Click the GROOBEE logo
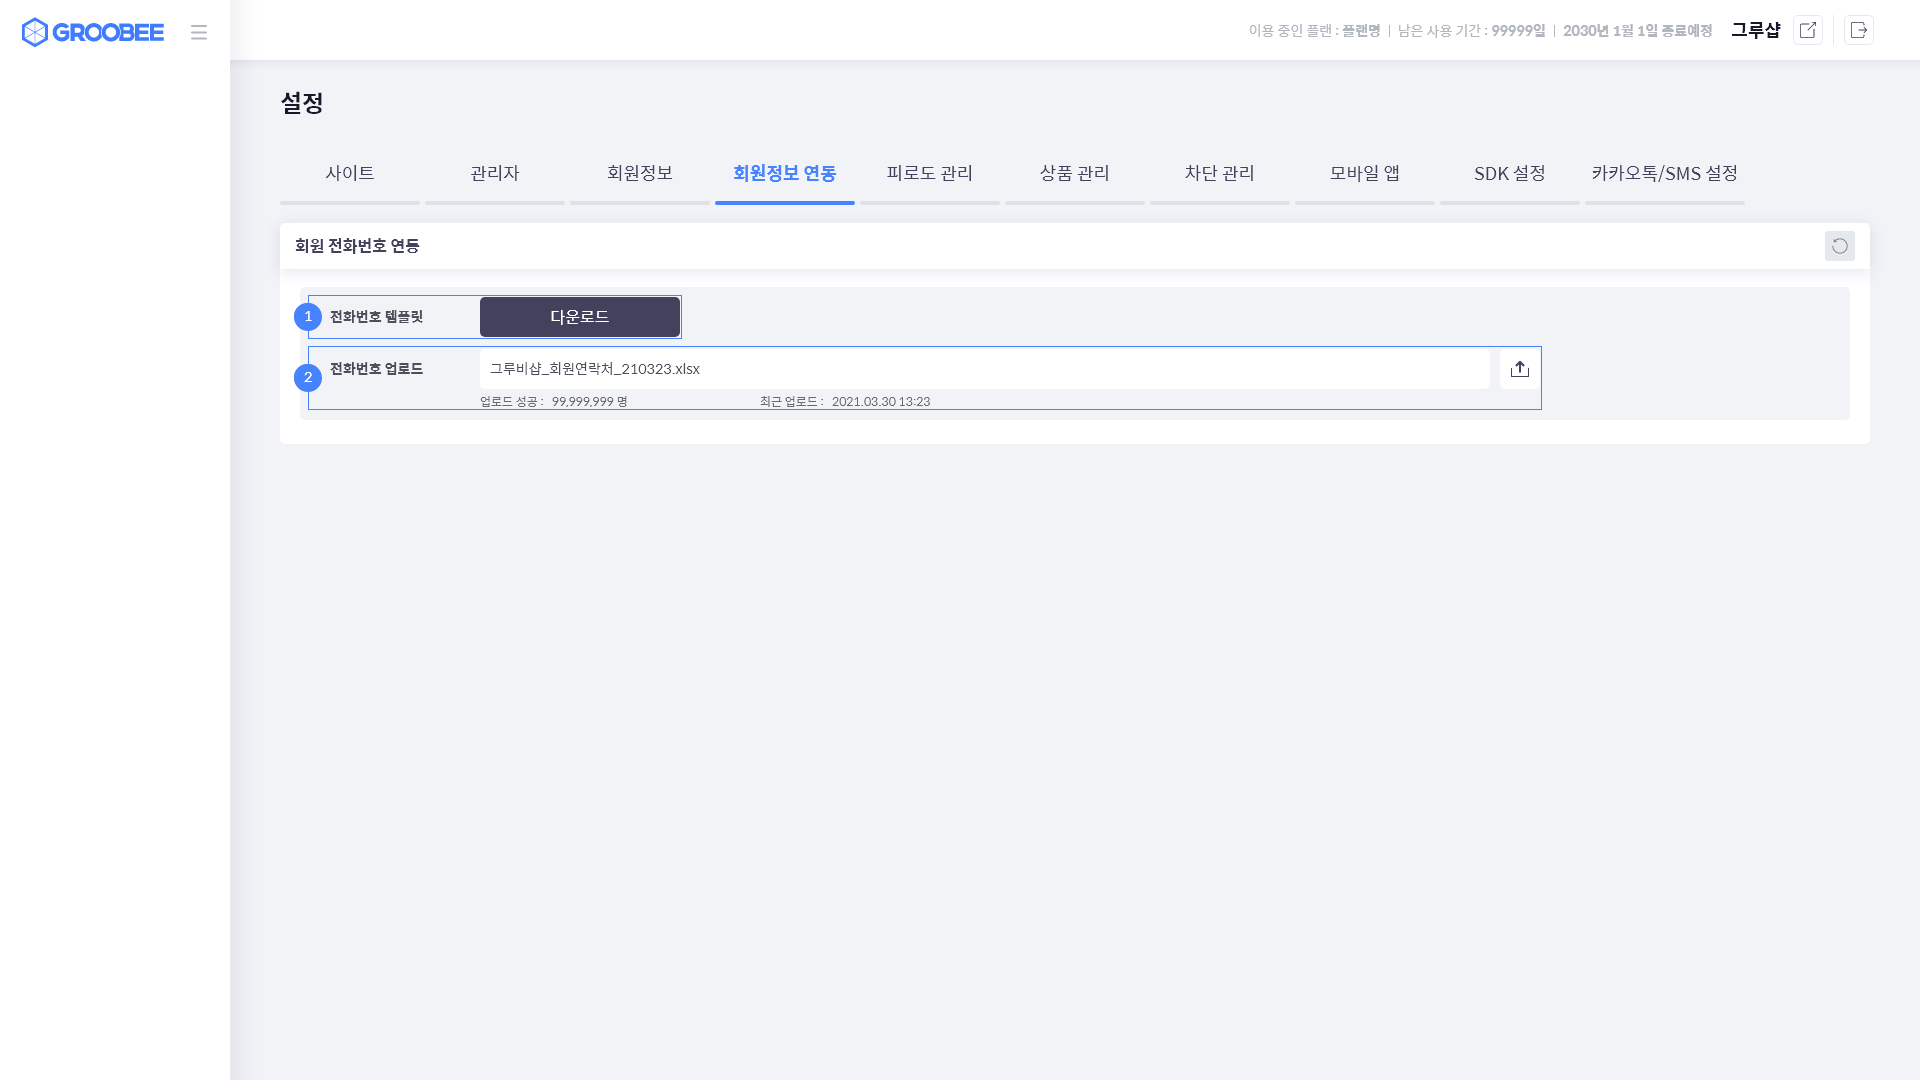Viewport: 1920px width, 1080px height. [93, 32]
